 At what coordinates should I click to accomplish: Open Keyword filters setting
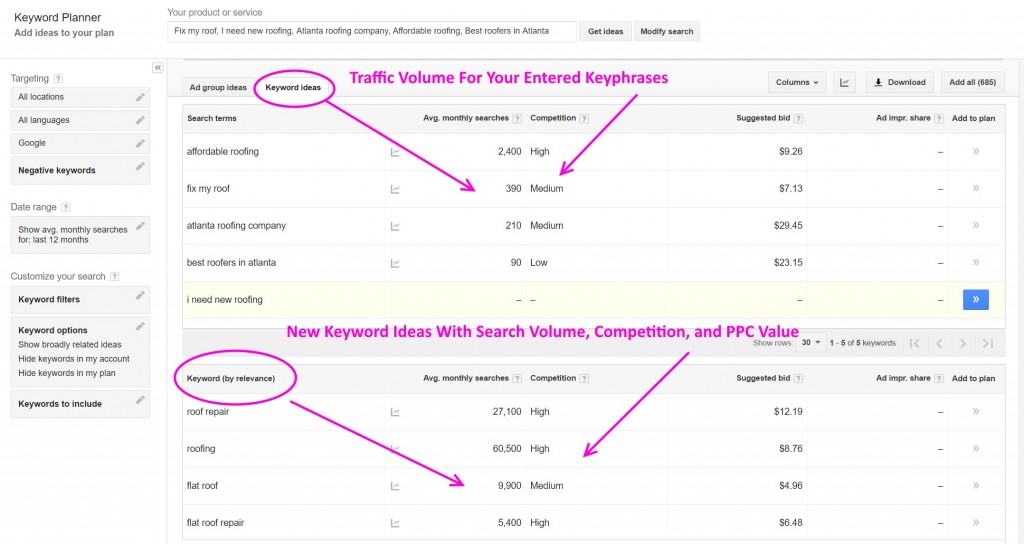coord(80,300)
